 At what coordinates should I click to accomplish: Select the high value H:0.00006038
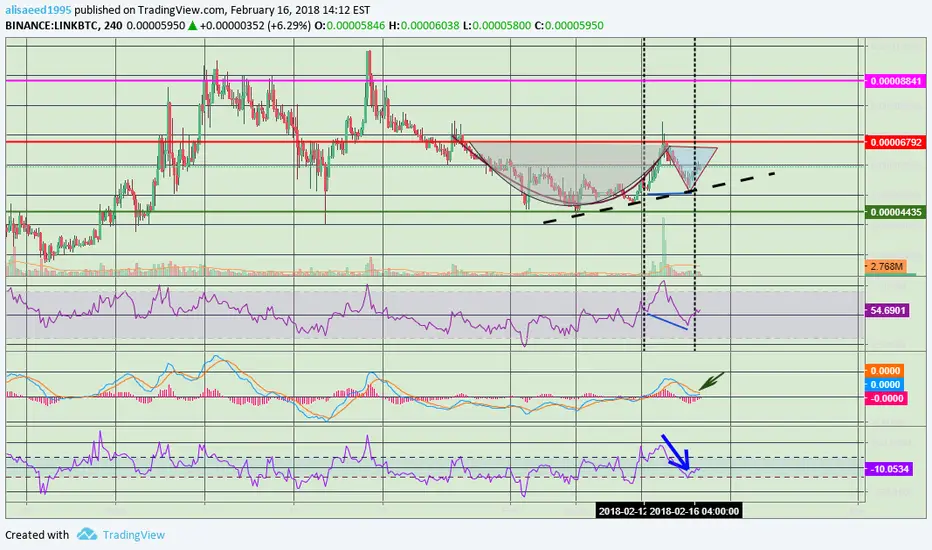coord(424,26)
